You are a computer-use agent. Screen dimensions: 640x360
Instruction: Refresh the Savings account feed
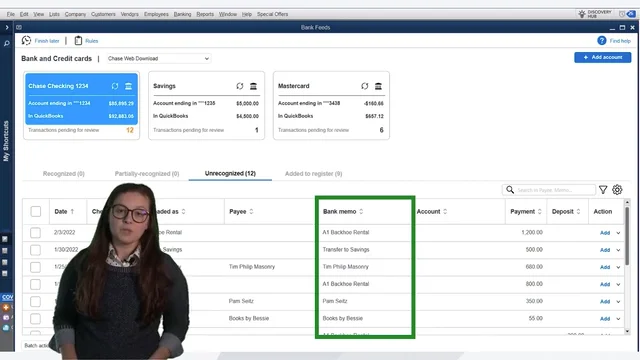coord(240,86)
